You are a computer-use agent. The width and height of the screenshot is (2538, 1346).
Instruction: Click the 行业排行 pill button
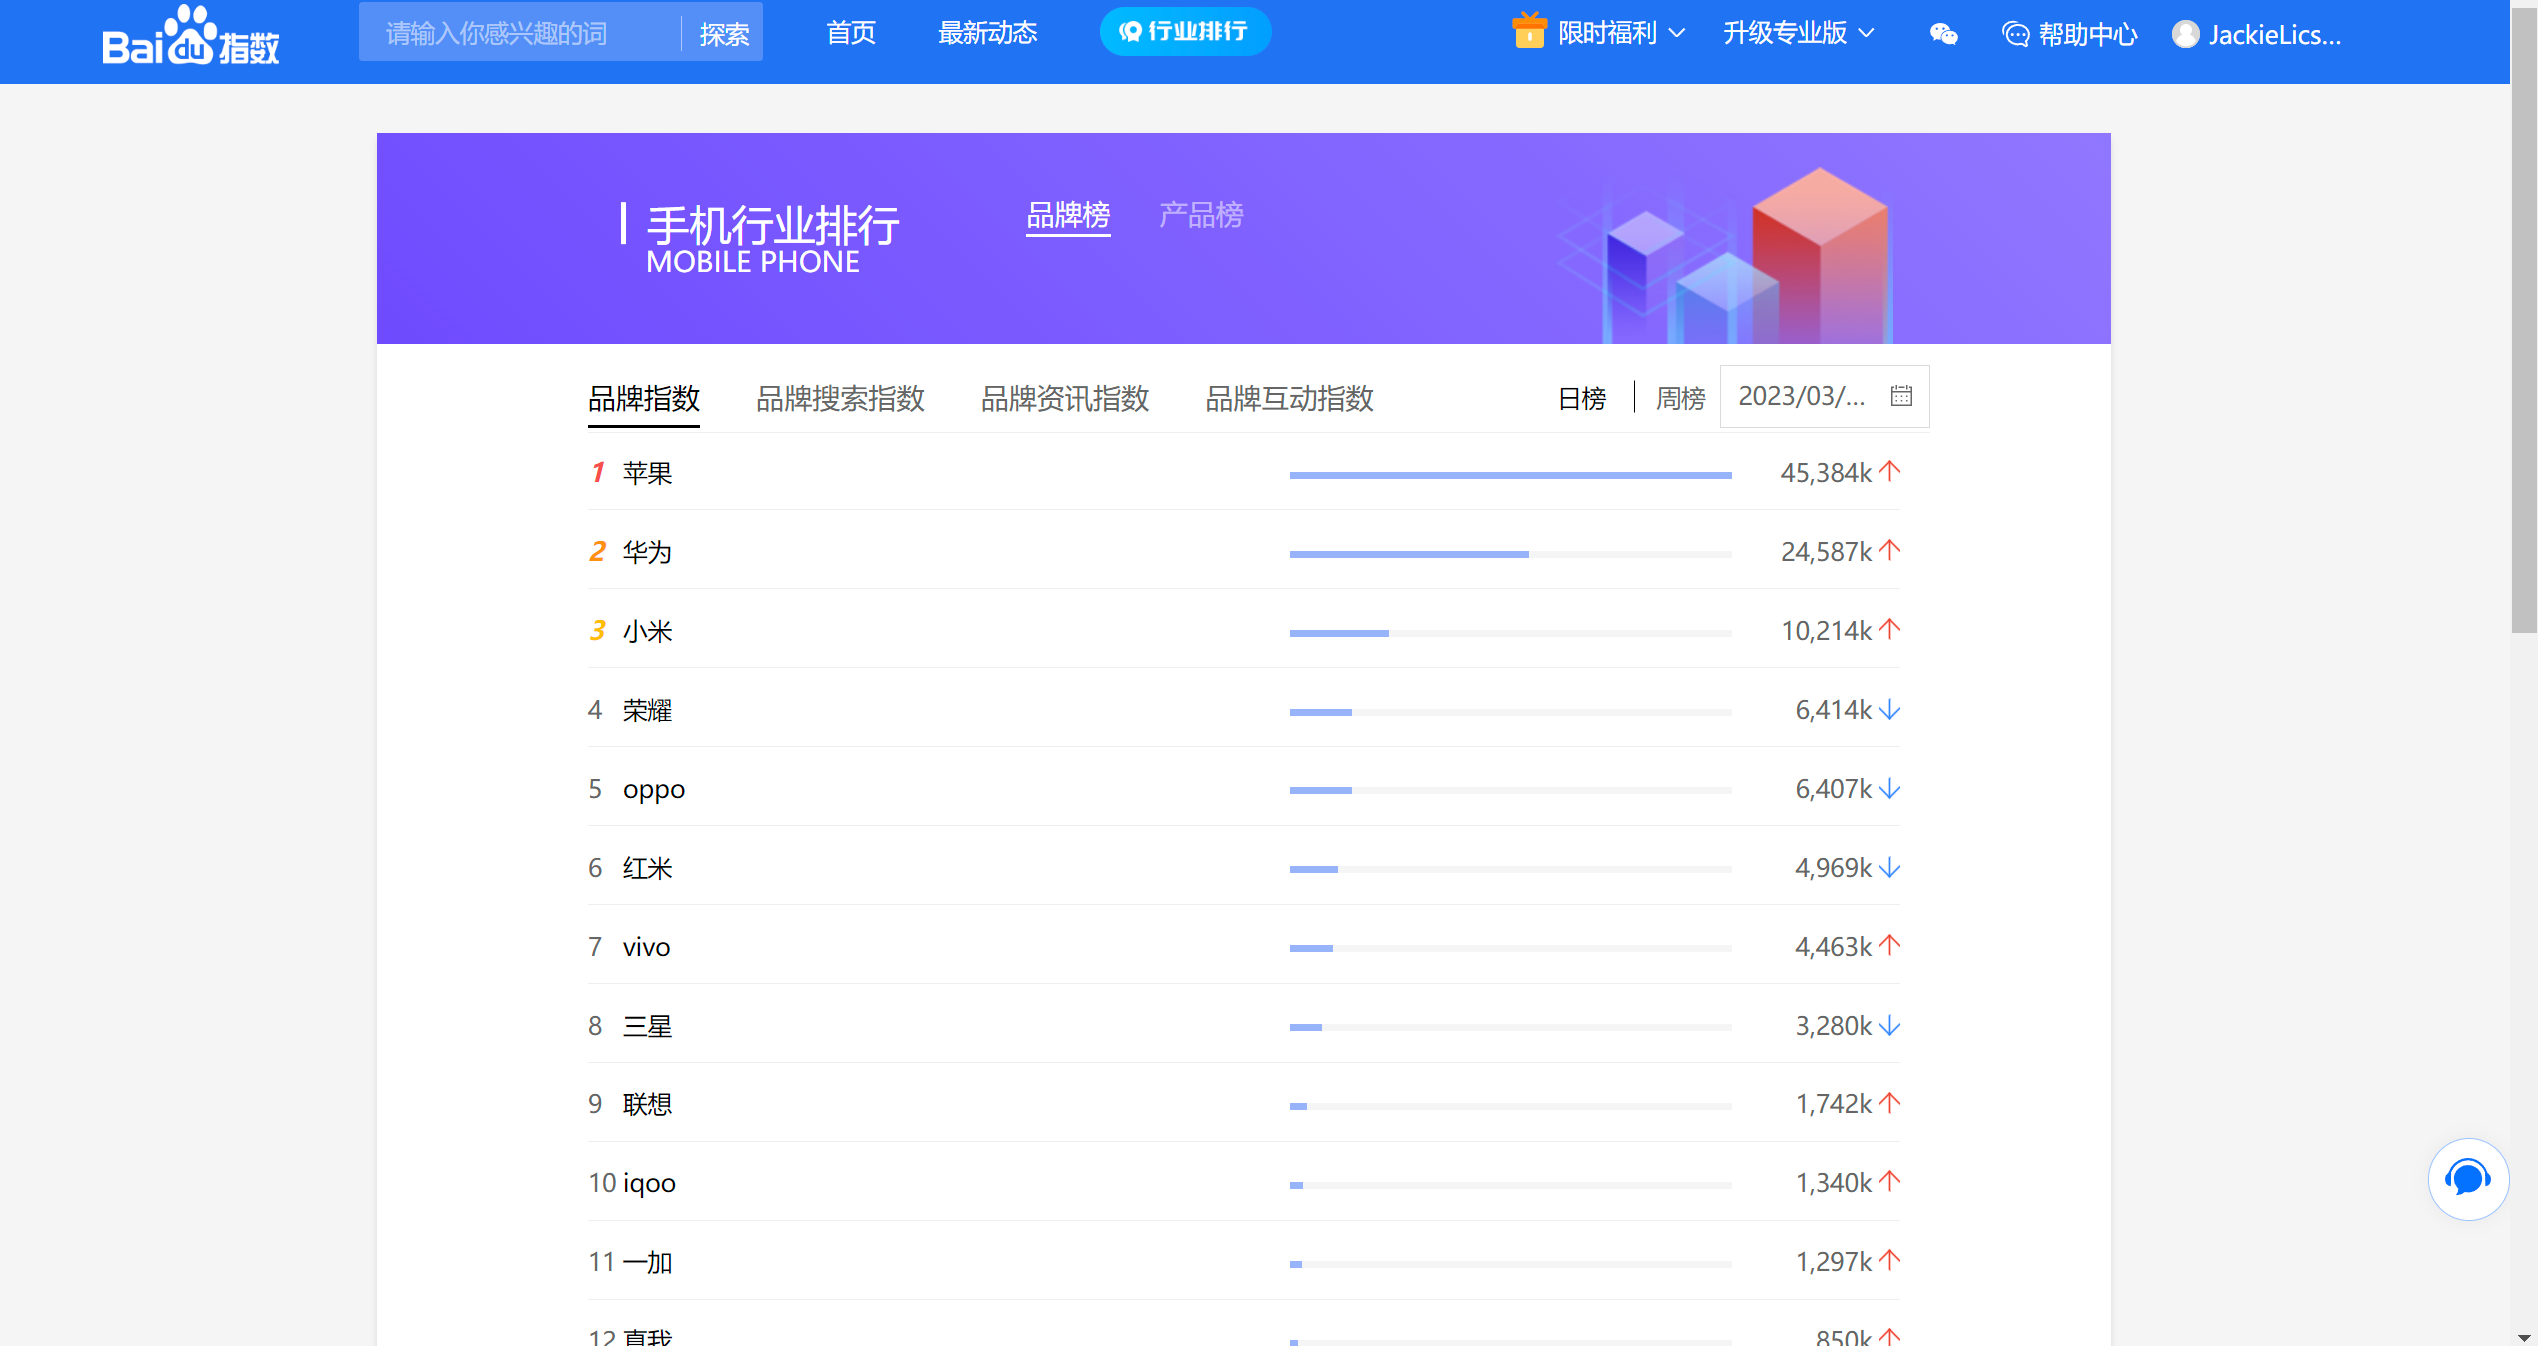click(x=1185, y=32)
